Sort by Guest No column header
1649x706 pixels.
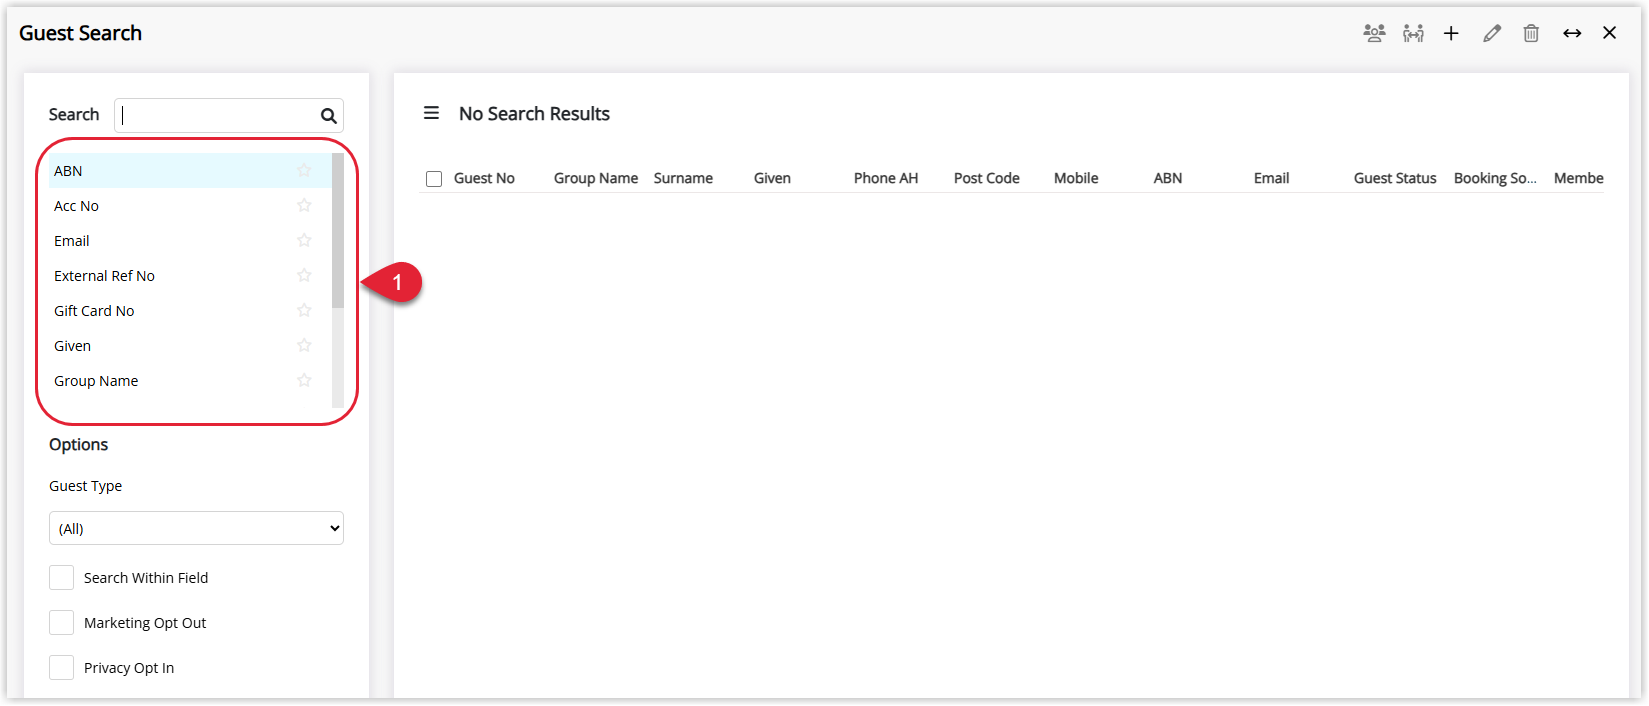[x=484, y=178]
